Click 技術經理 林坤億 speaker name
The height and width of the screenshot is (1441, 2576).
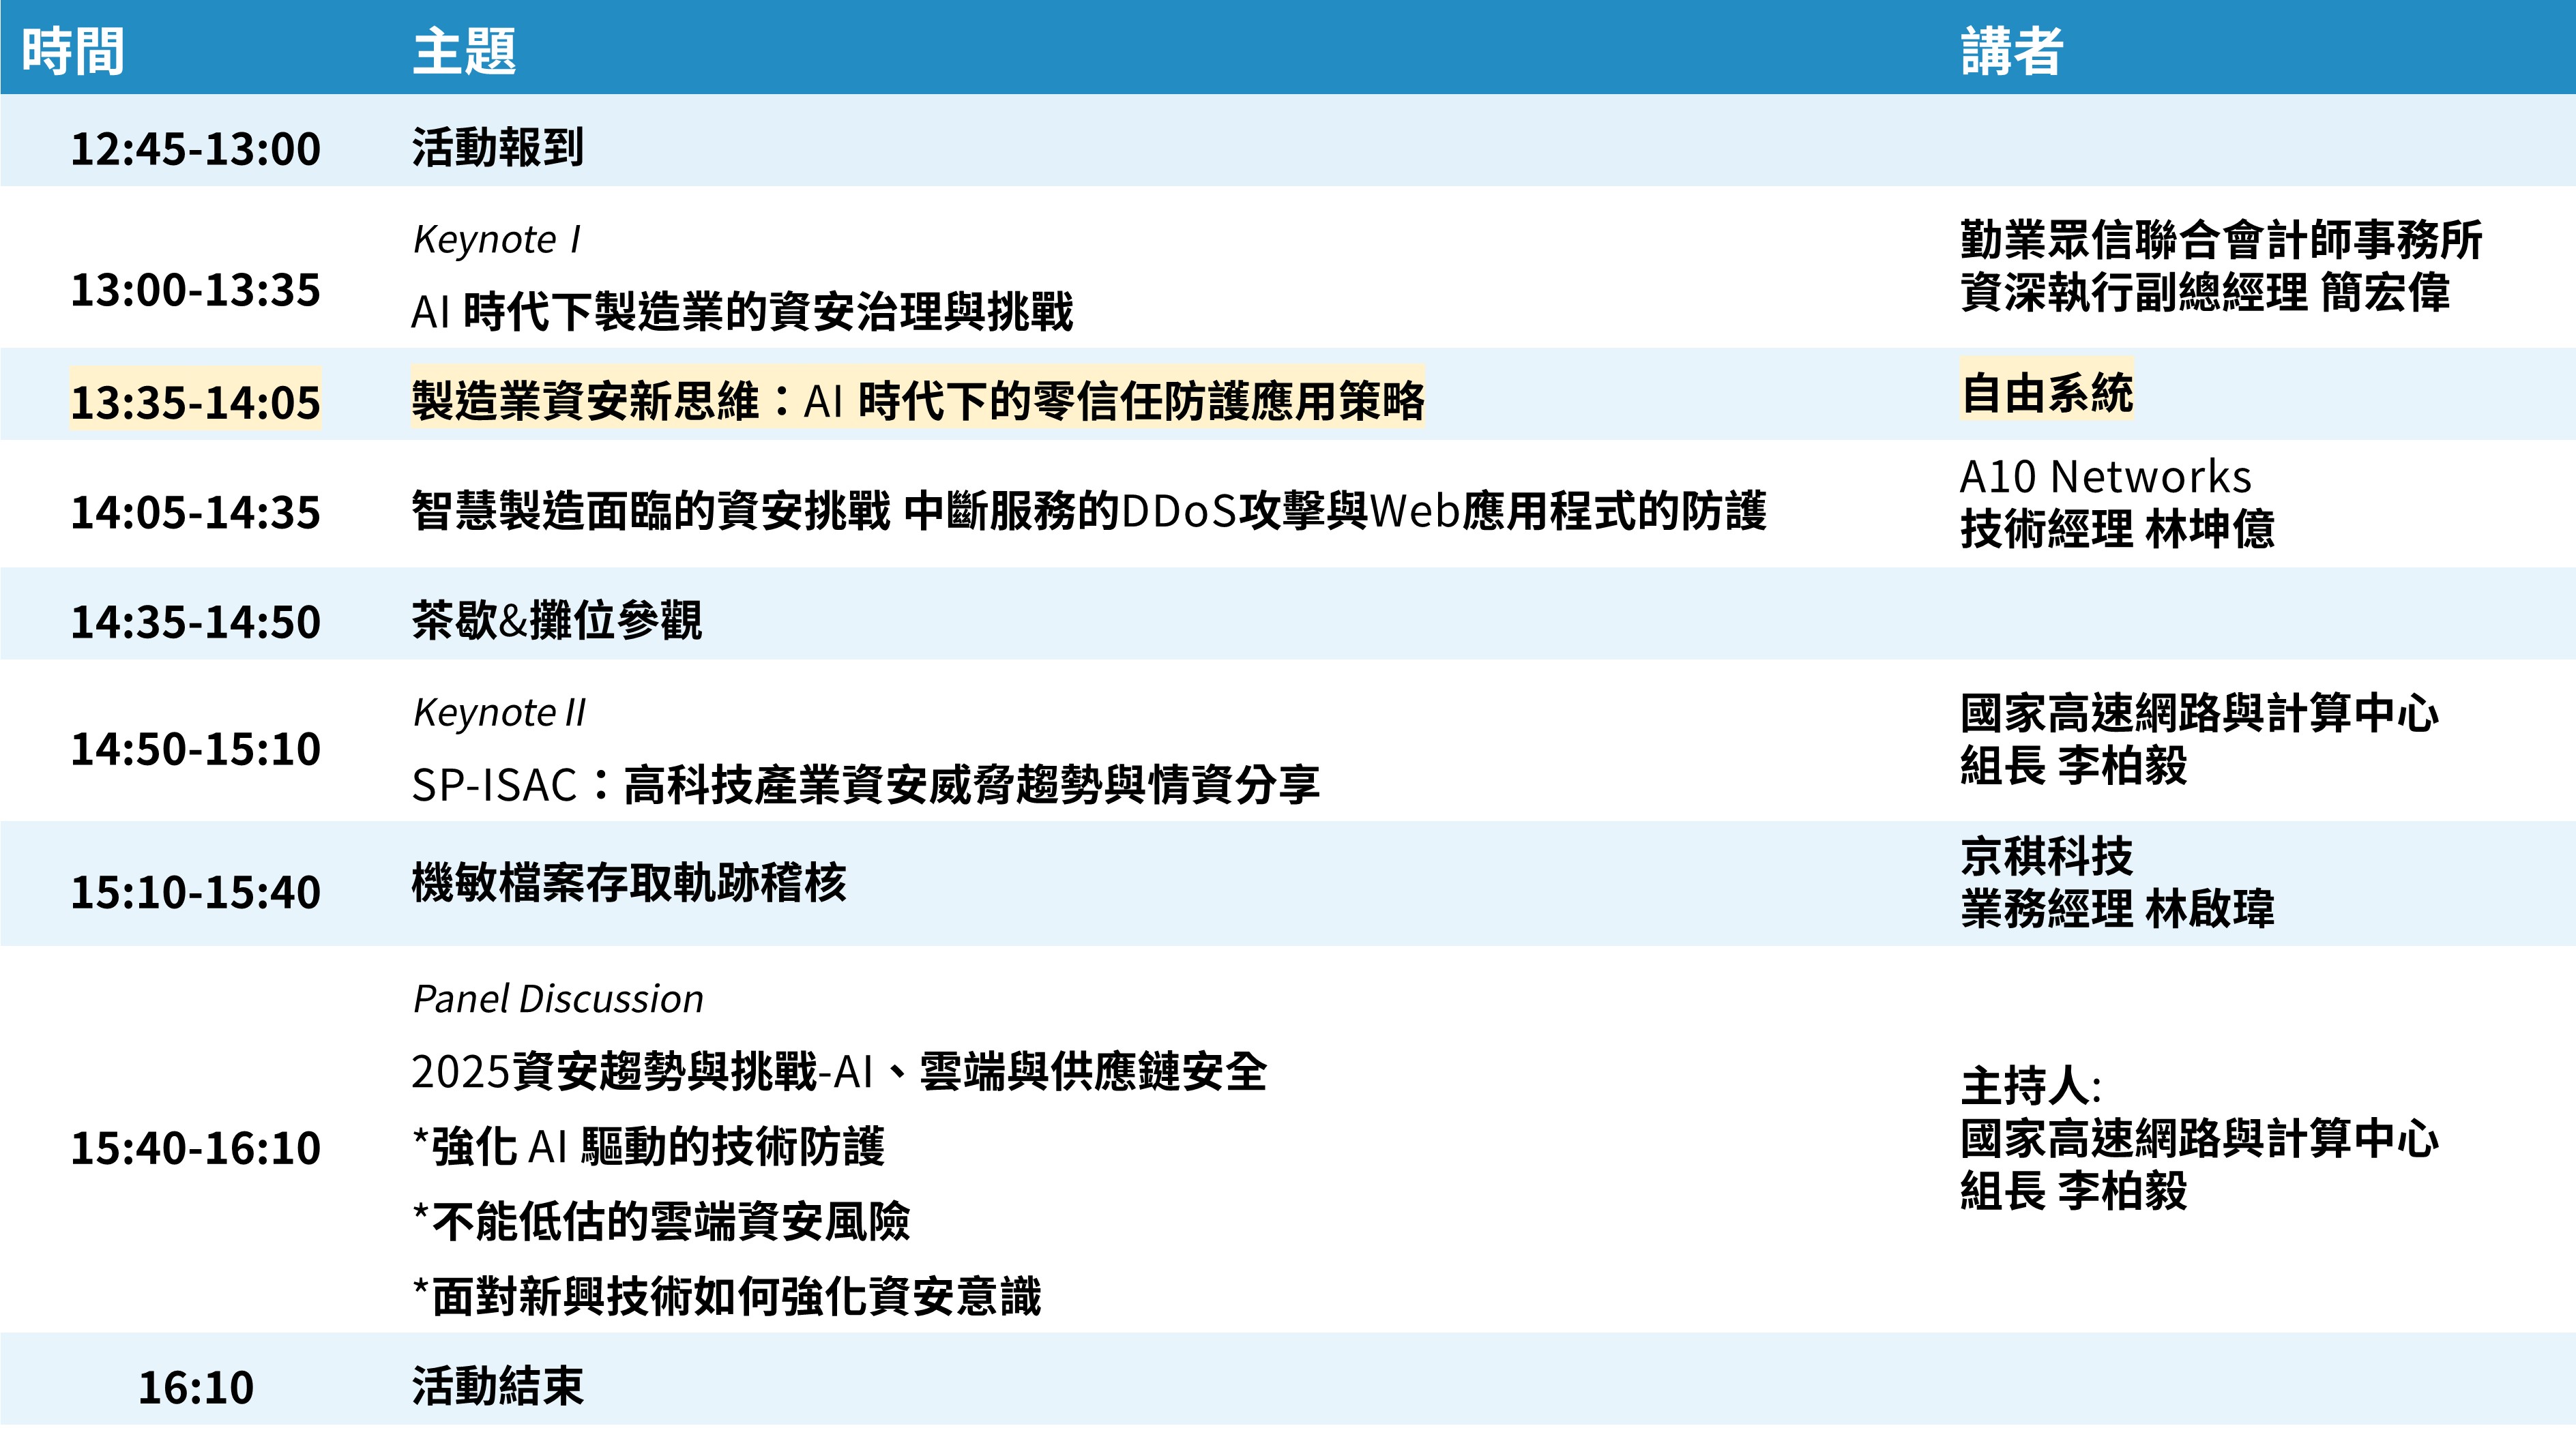pyautogui.click(x=2117, y=529)
